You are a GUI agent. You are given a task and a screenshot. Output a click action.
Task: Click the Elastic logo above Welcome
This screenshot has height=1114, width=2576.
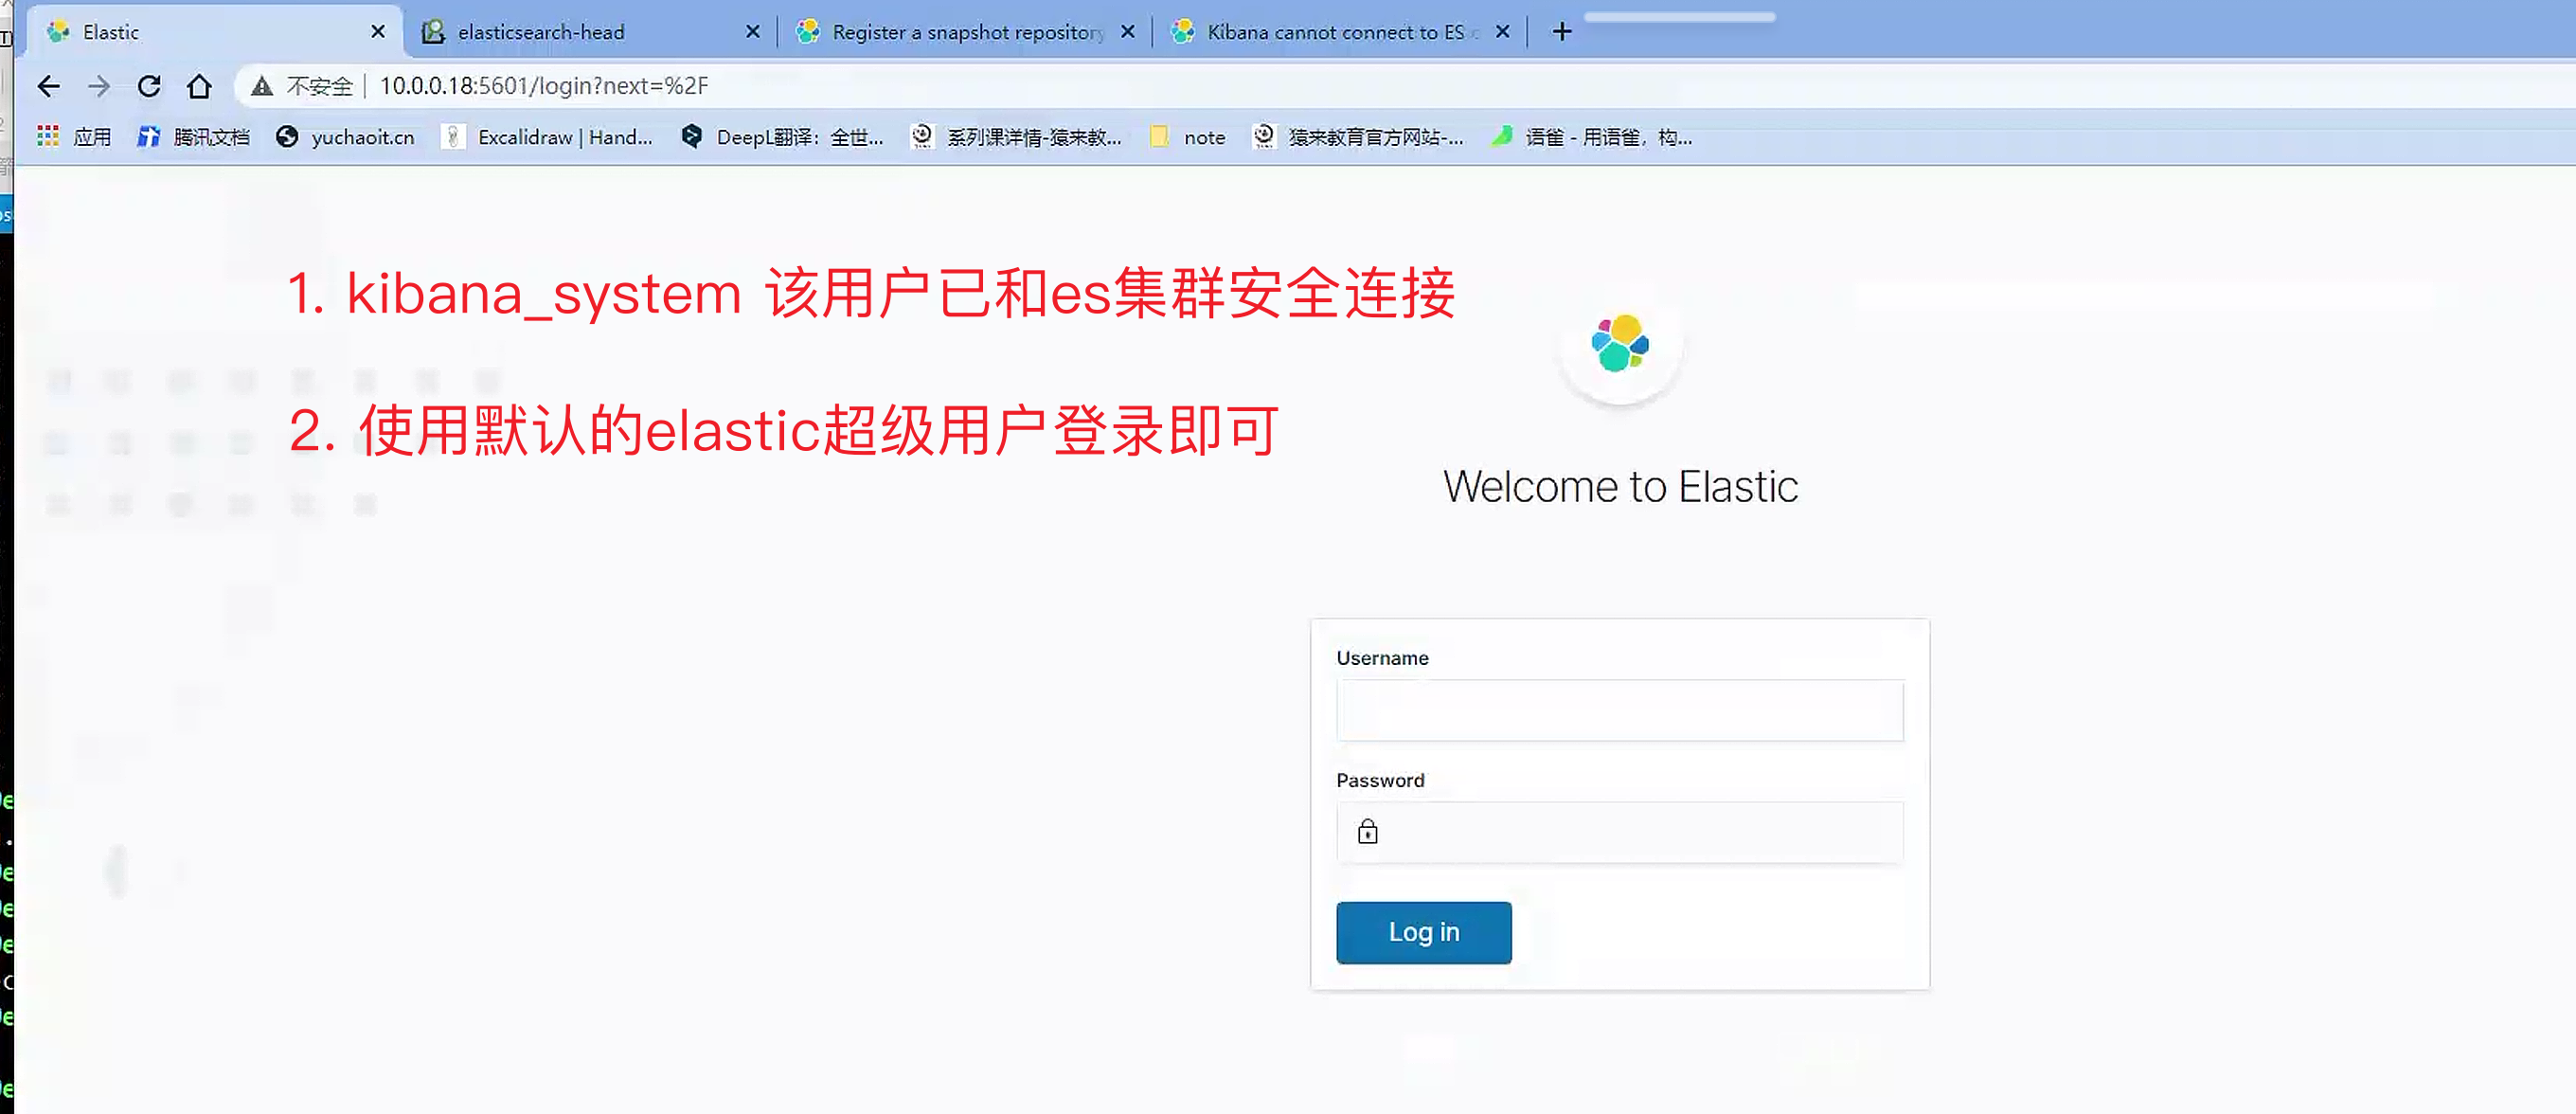(1619, 344)
